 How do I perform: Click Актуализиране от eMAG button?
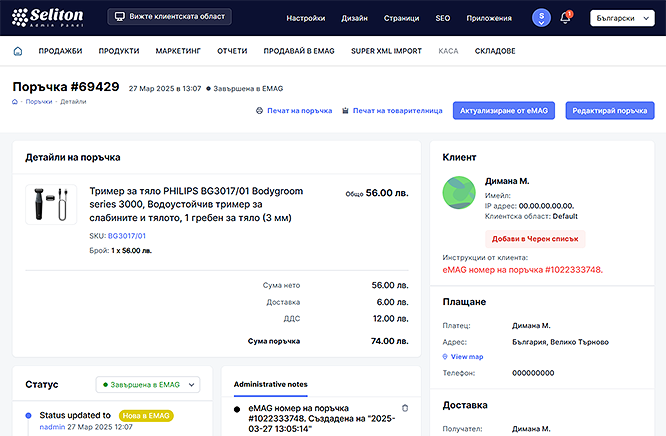click(504, 110)
